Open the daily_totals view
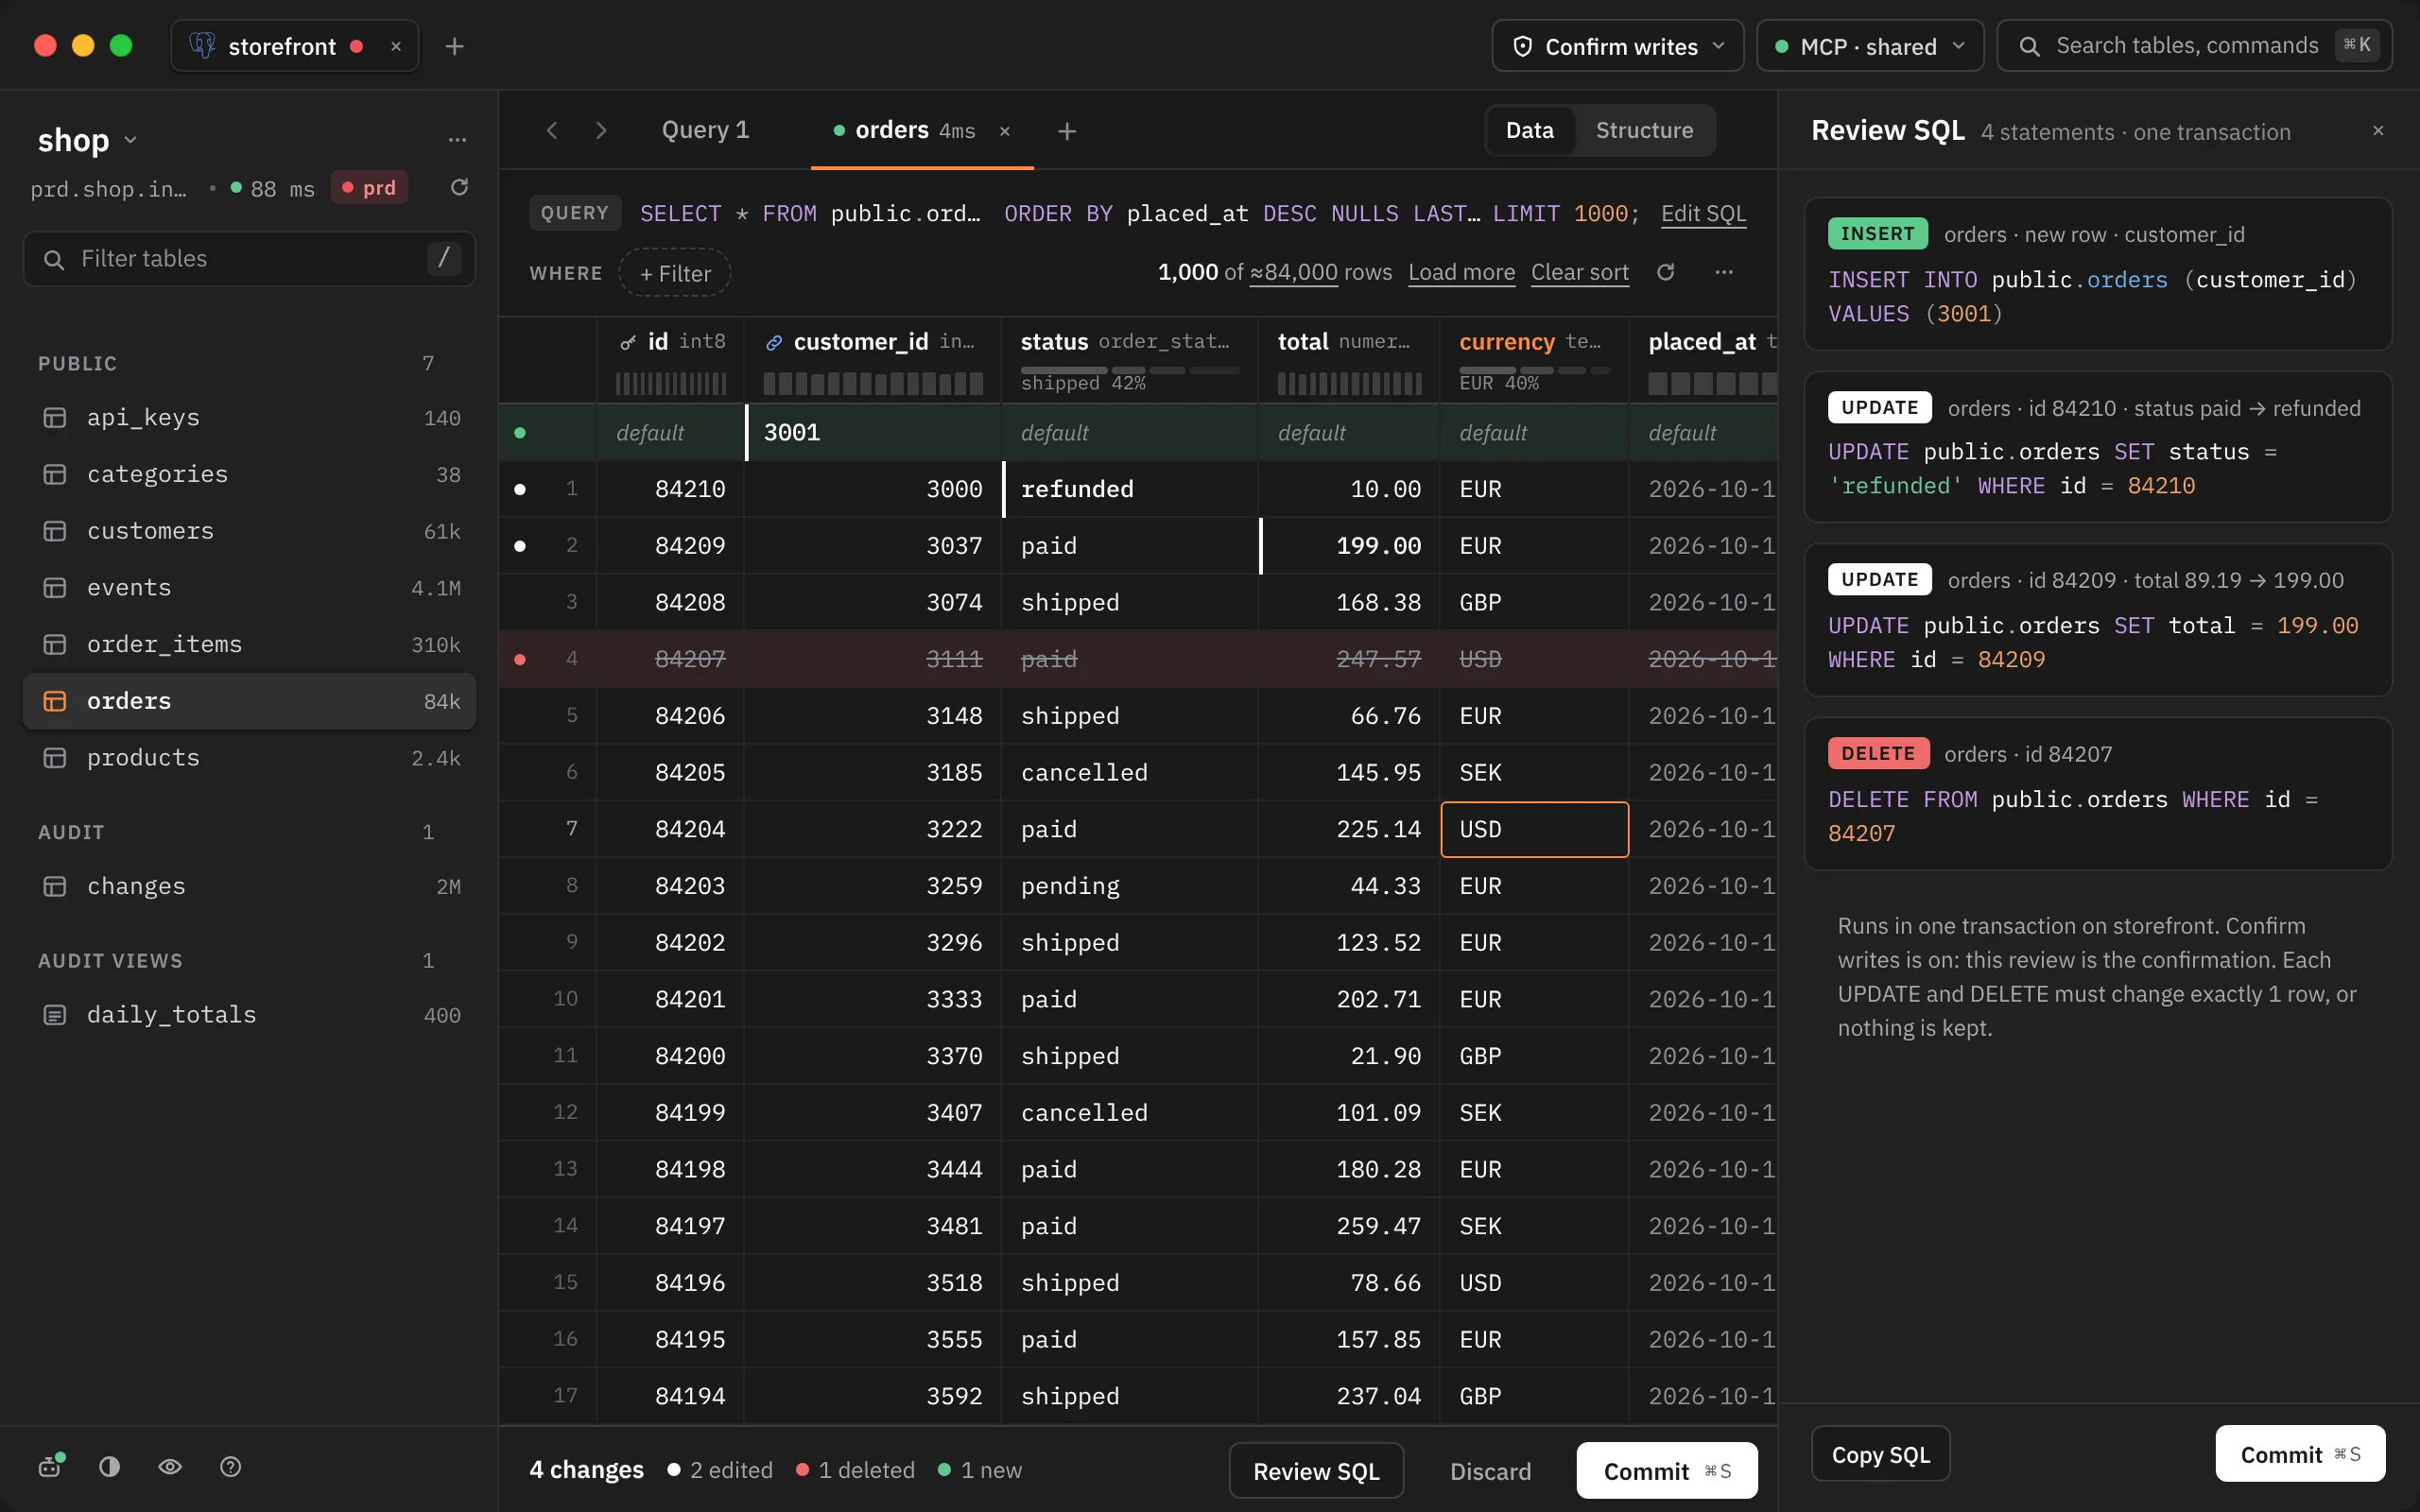 (249, 1014)
